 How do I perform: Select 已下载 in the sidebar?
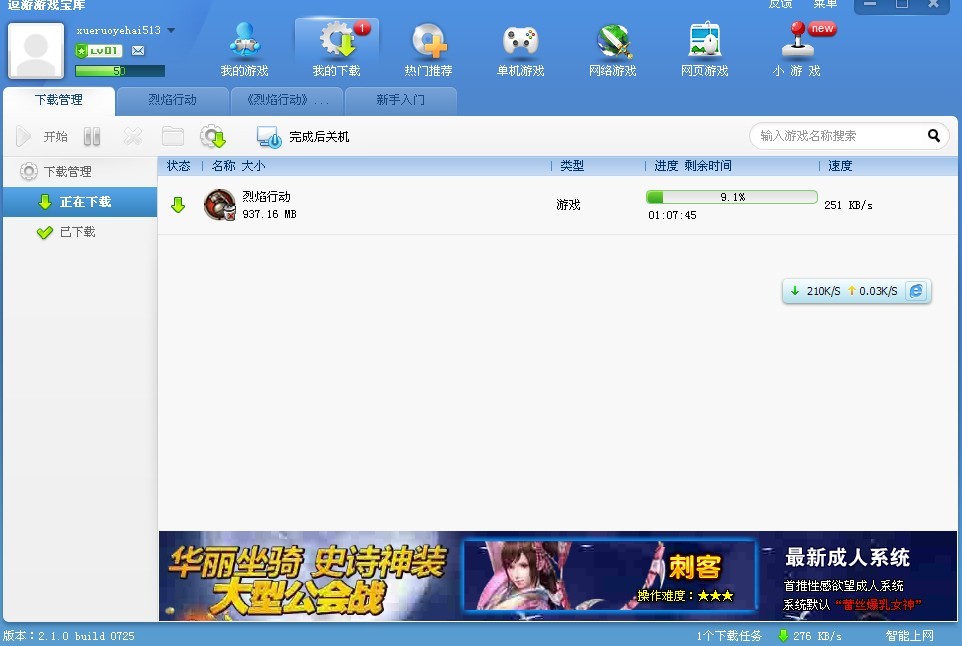tap(80, 232)
